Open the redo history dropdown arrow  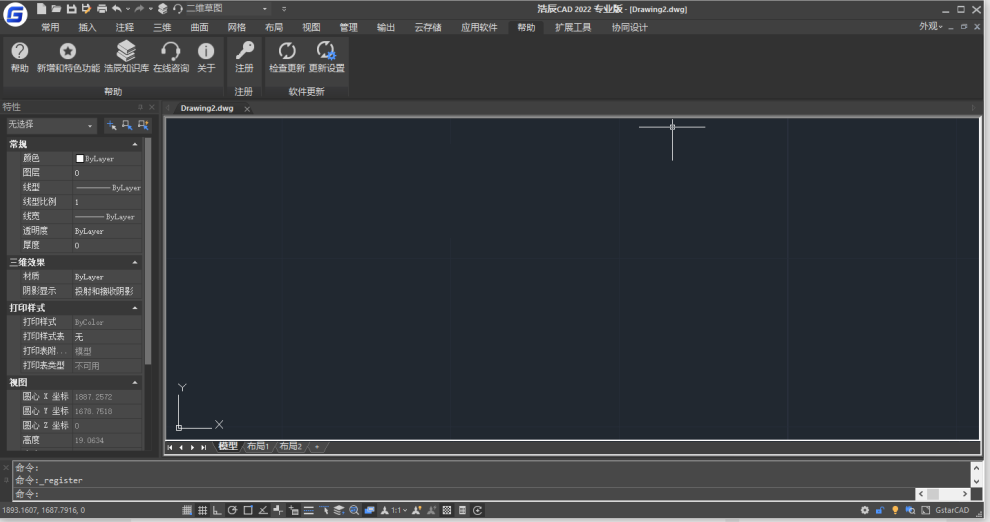(150, 9)
